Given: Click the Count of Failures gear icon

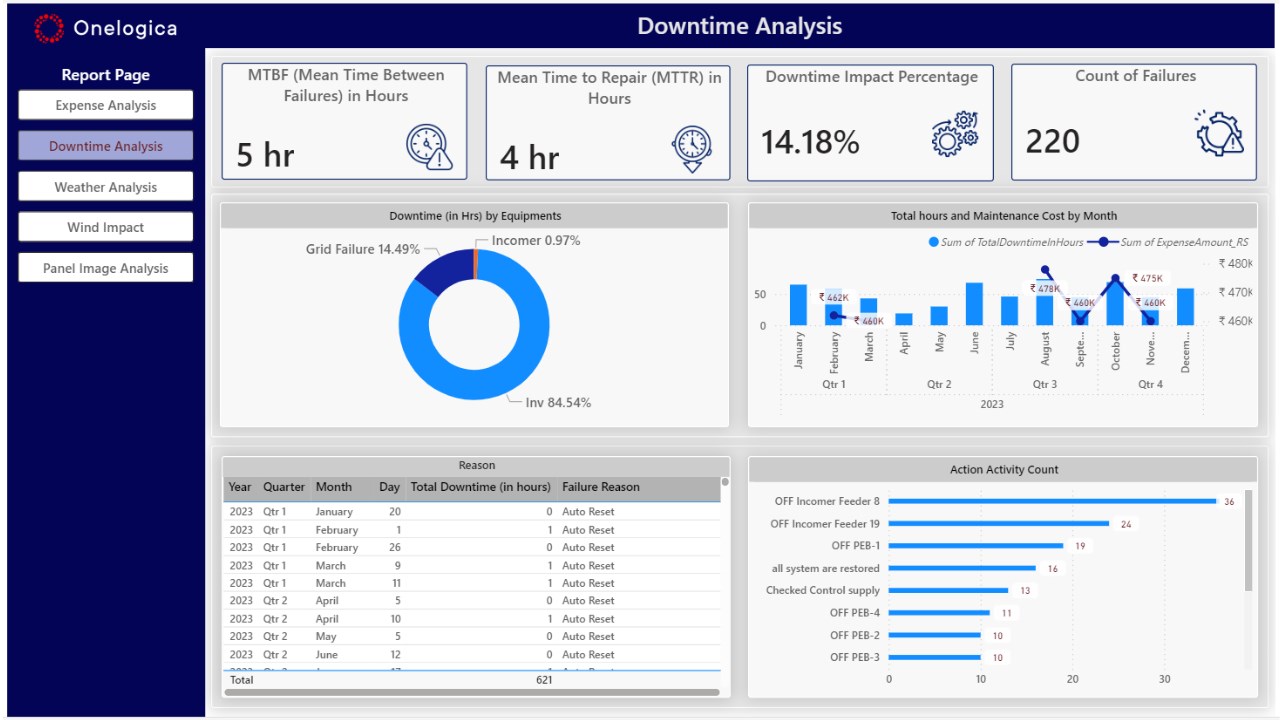Looking at the screenshot, I should point(1220,133).
